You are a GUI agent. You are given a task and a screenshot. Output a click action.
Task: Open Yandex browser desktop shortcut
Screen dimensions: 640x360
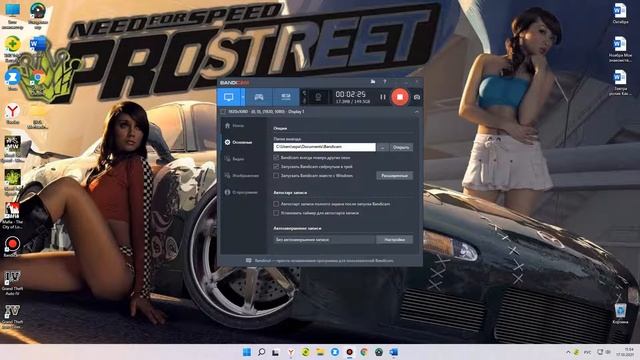click(x=12, y=114)
